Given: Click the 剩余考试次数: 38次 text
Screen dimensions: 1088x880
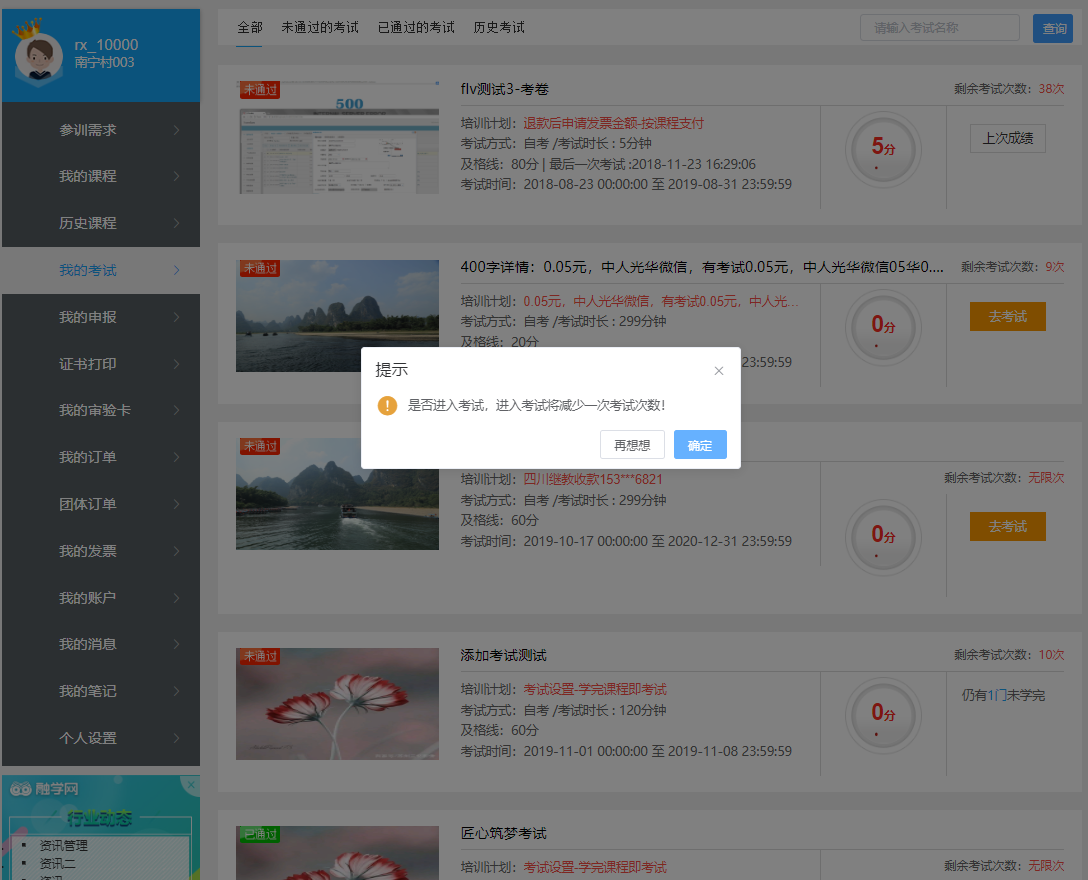Looking at the screenshot, I should pos(1009,89).
